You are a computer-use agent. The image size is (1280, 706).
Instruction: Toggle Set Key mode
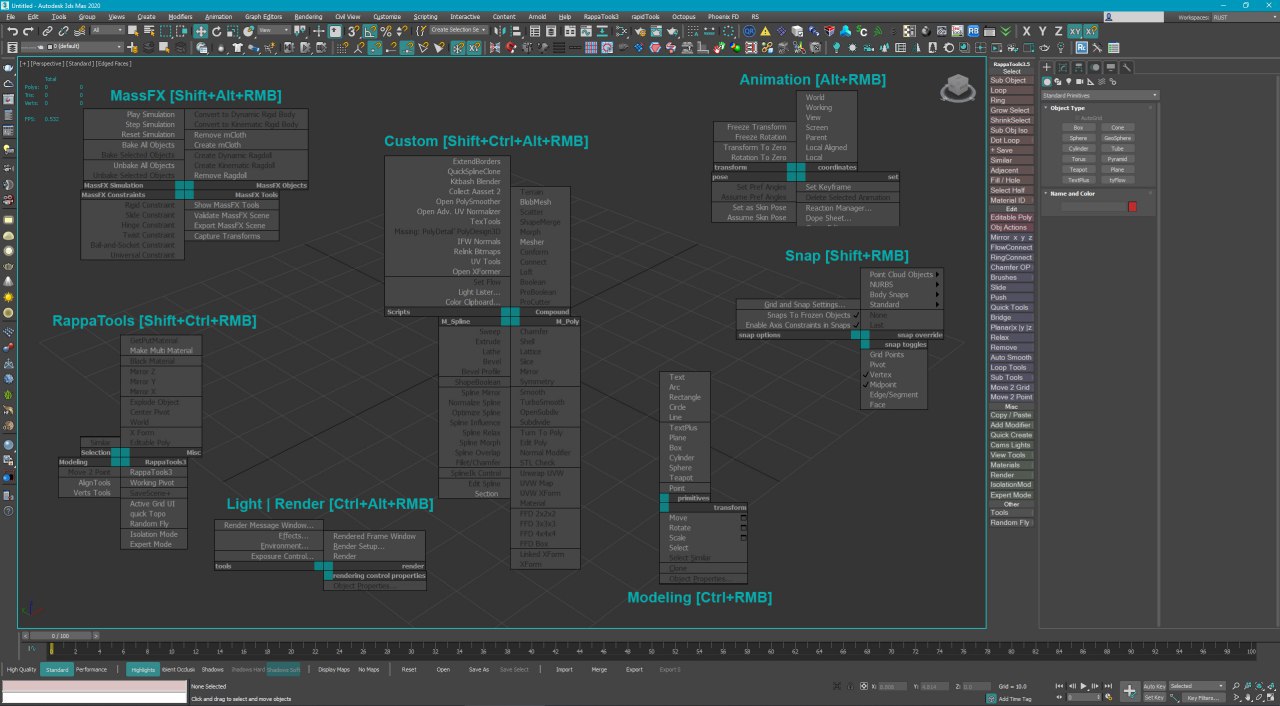1154,697
